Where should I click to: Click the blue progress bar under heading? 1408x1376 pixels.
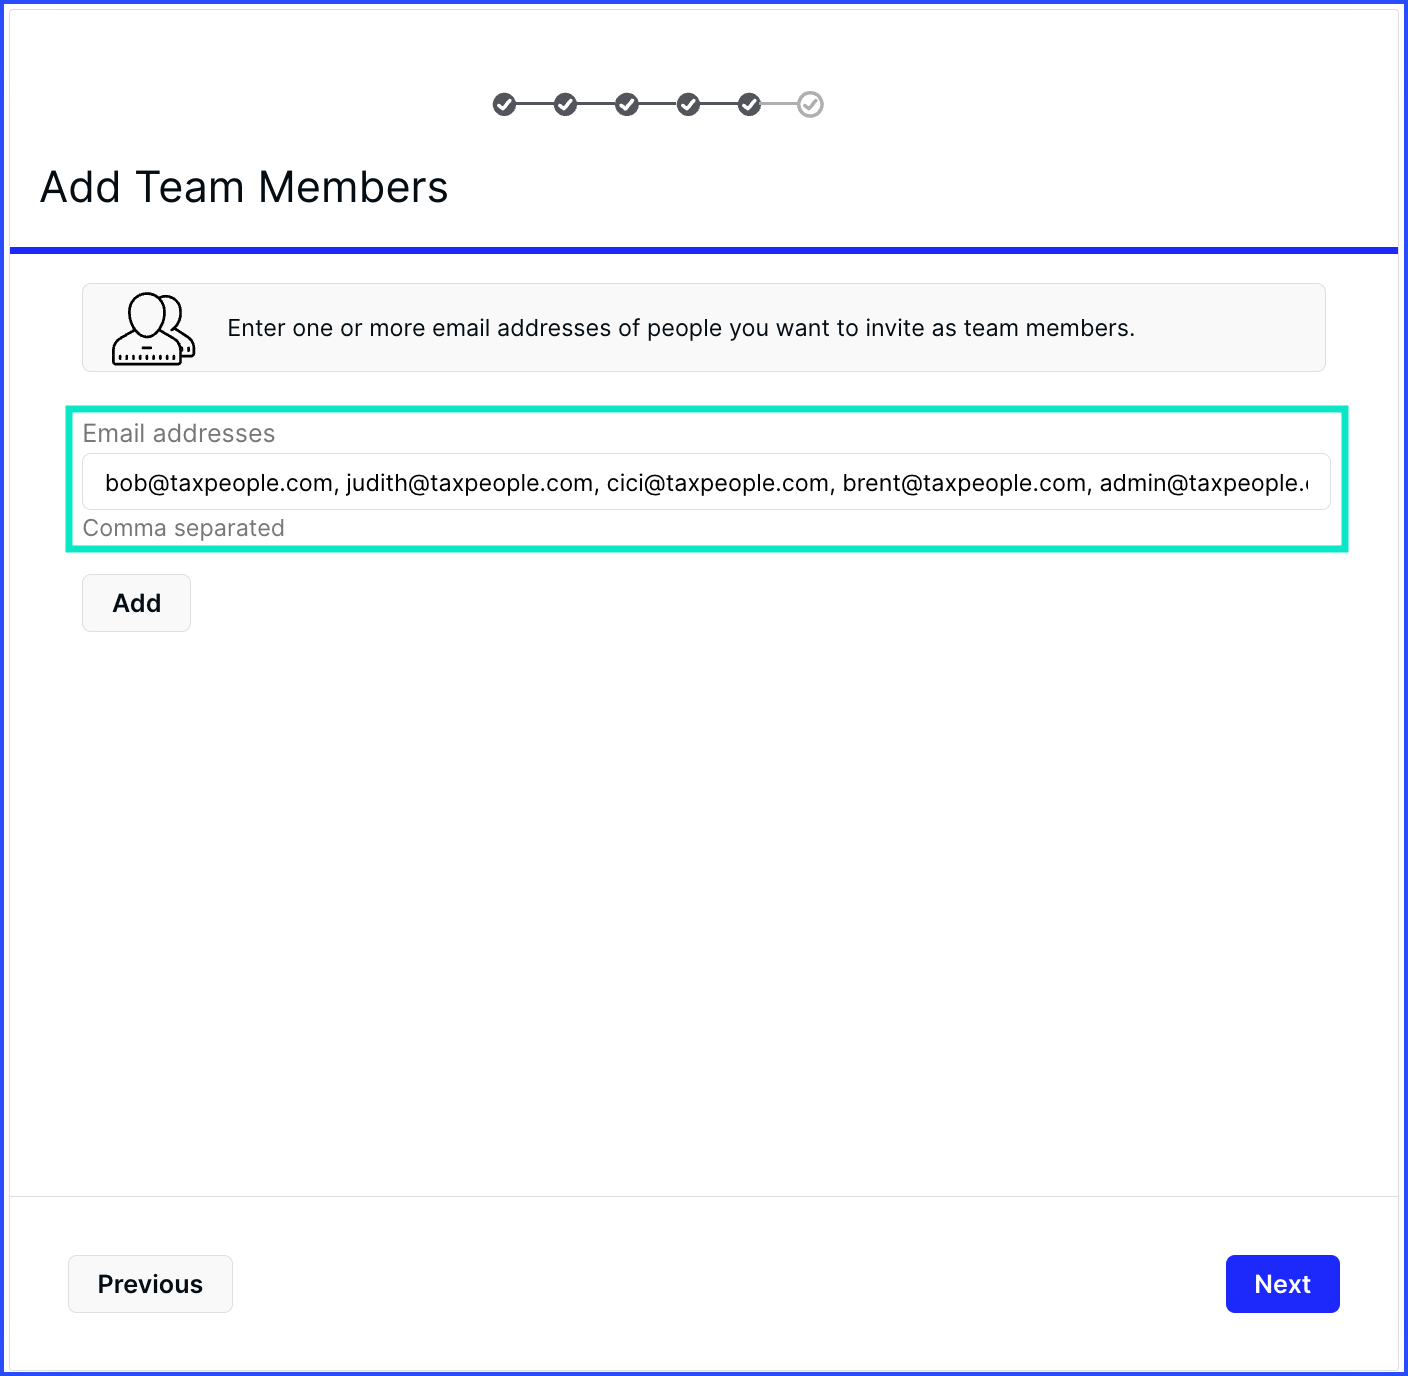point(704,250)
